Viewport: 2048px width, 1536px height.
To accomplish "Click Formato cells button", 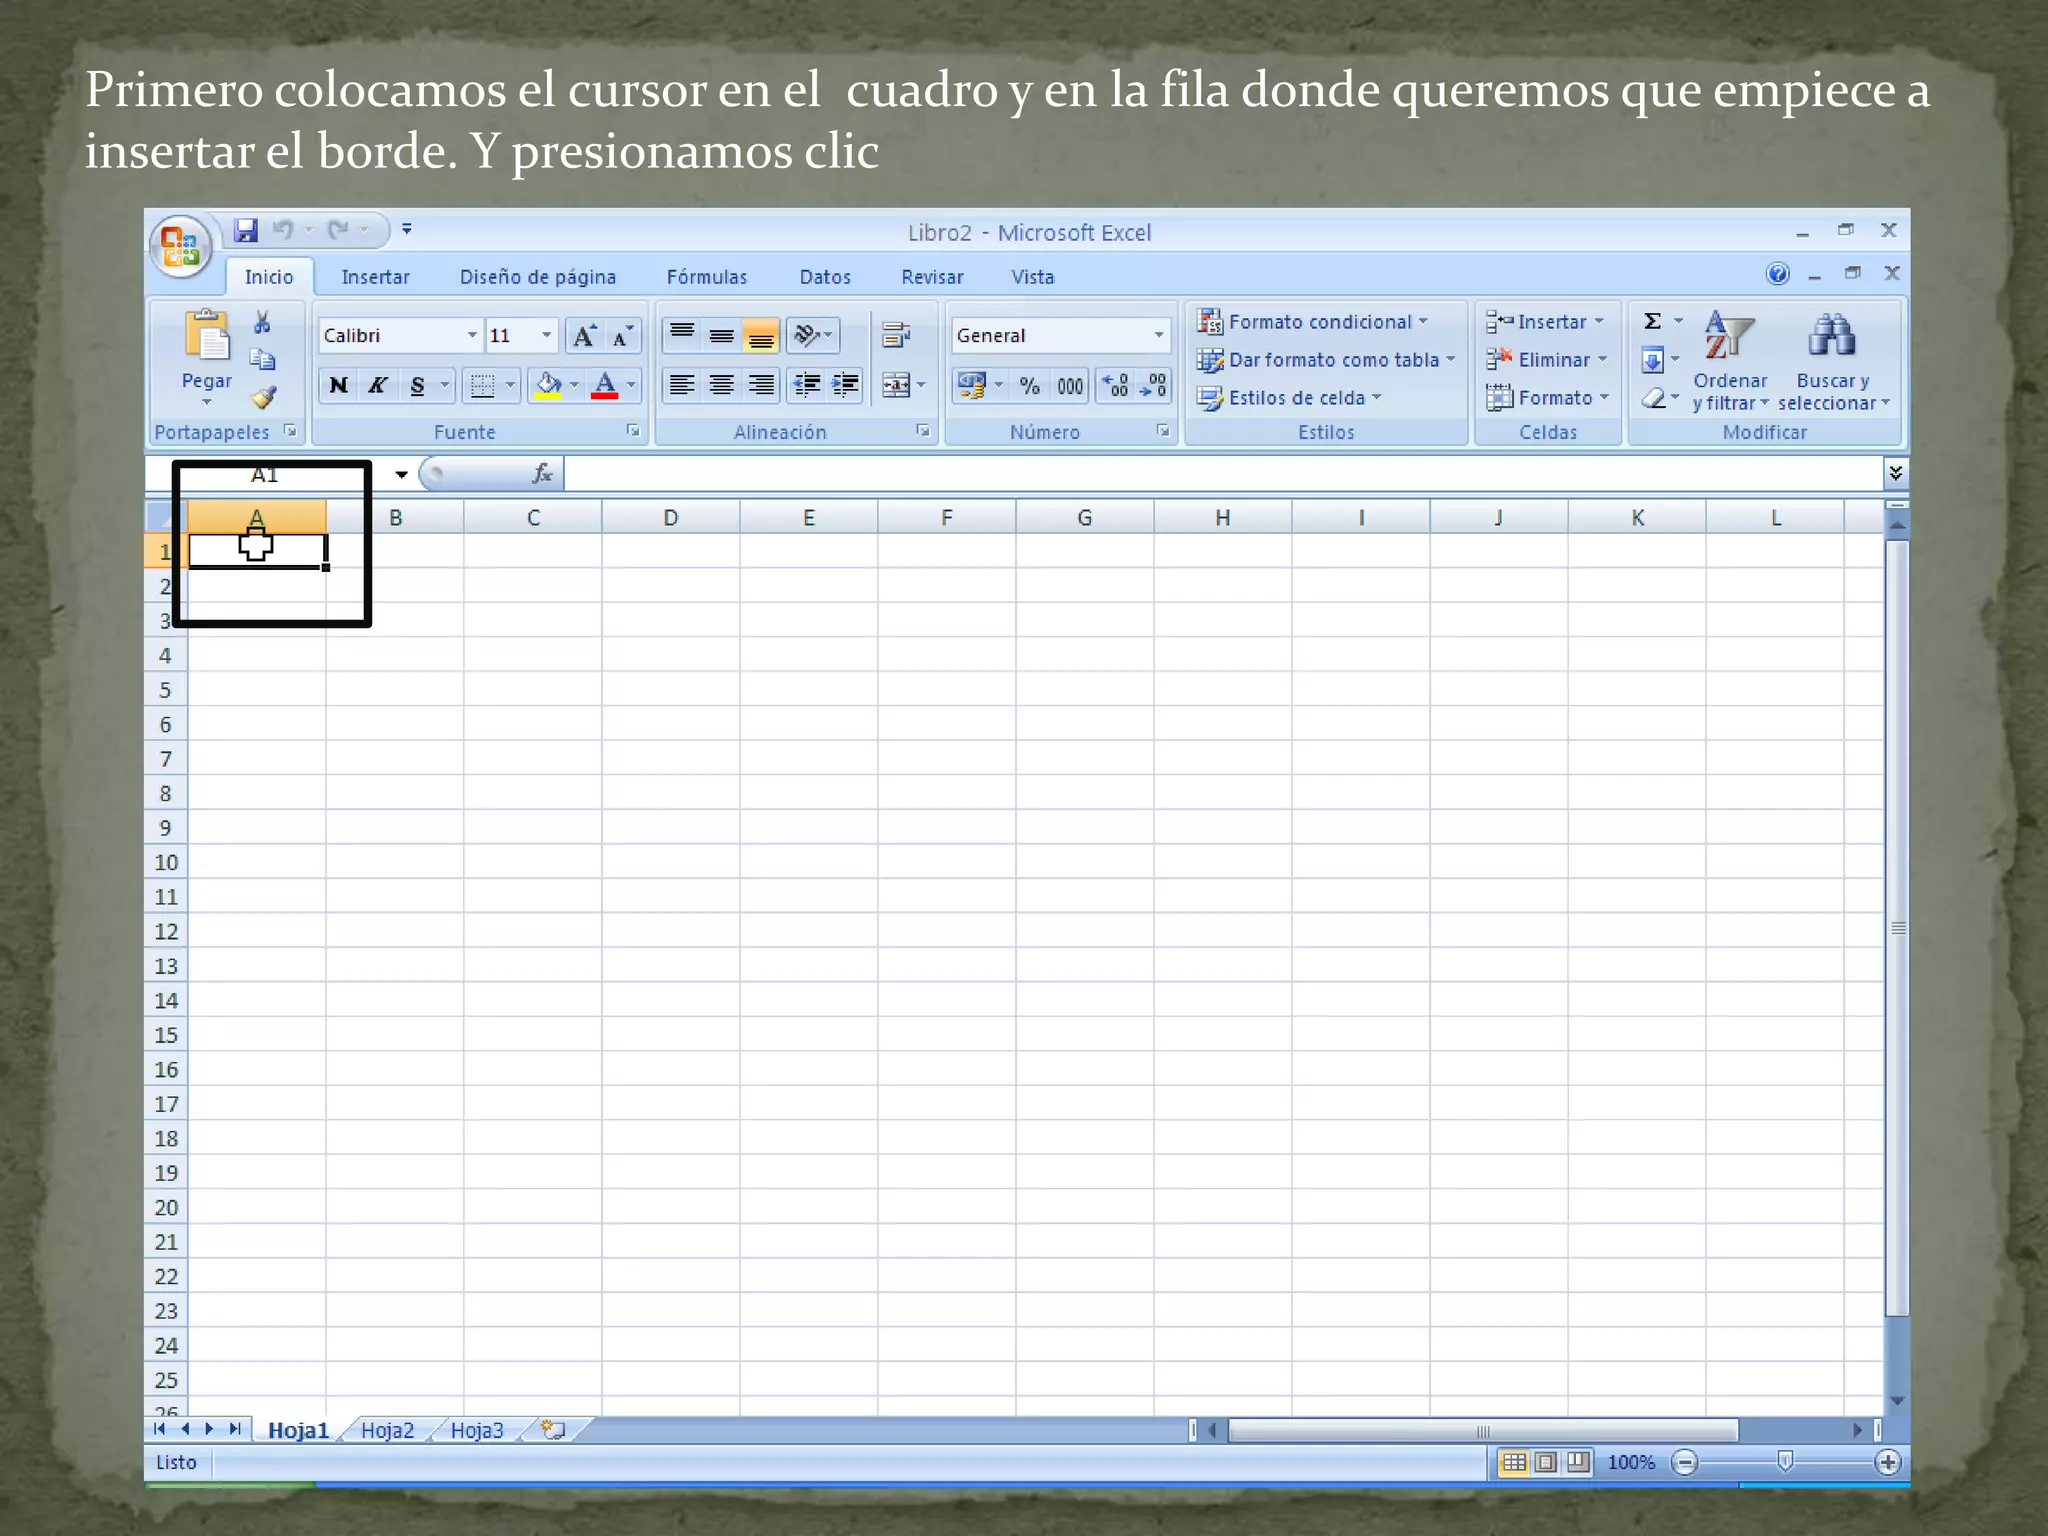I will pos(1548,398).
